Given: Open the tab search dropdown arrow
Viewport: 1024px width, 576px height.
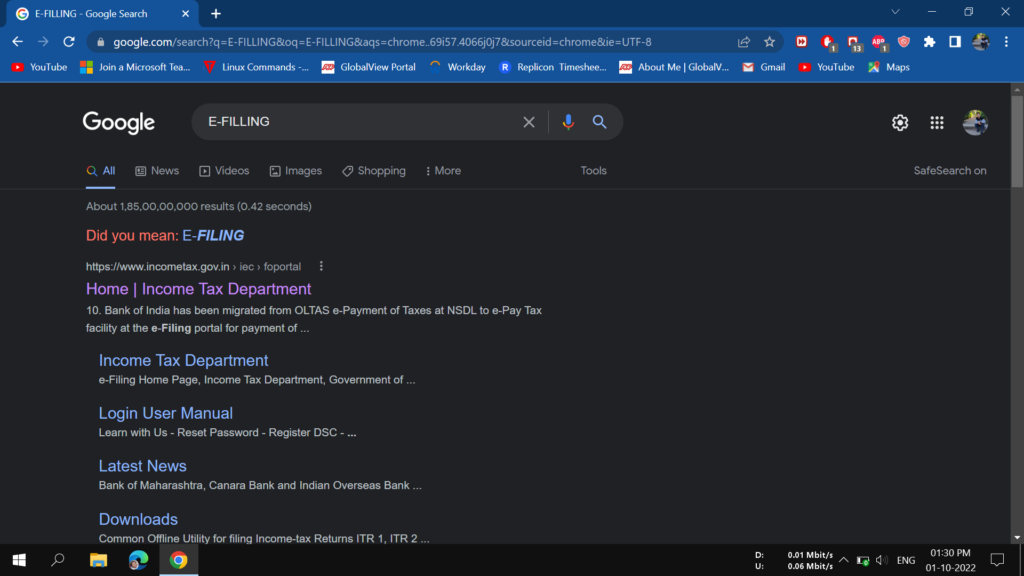Looking at the screenshot, I should click(x=895, y=12).
